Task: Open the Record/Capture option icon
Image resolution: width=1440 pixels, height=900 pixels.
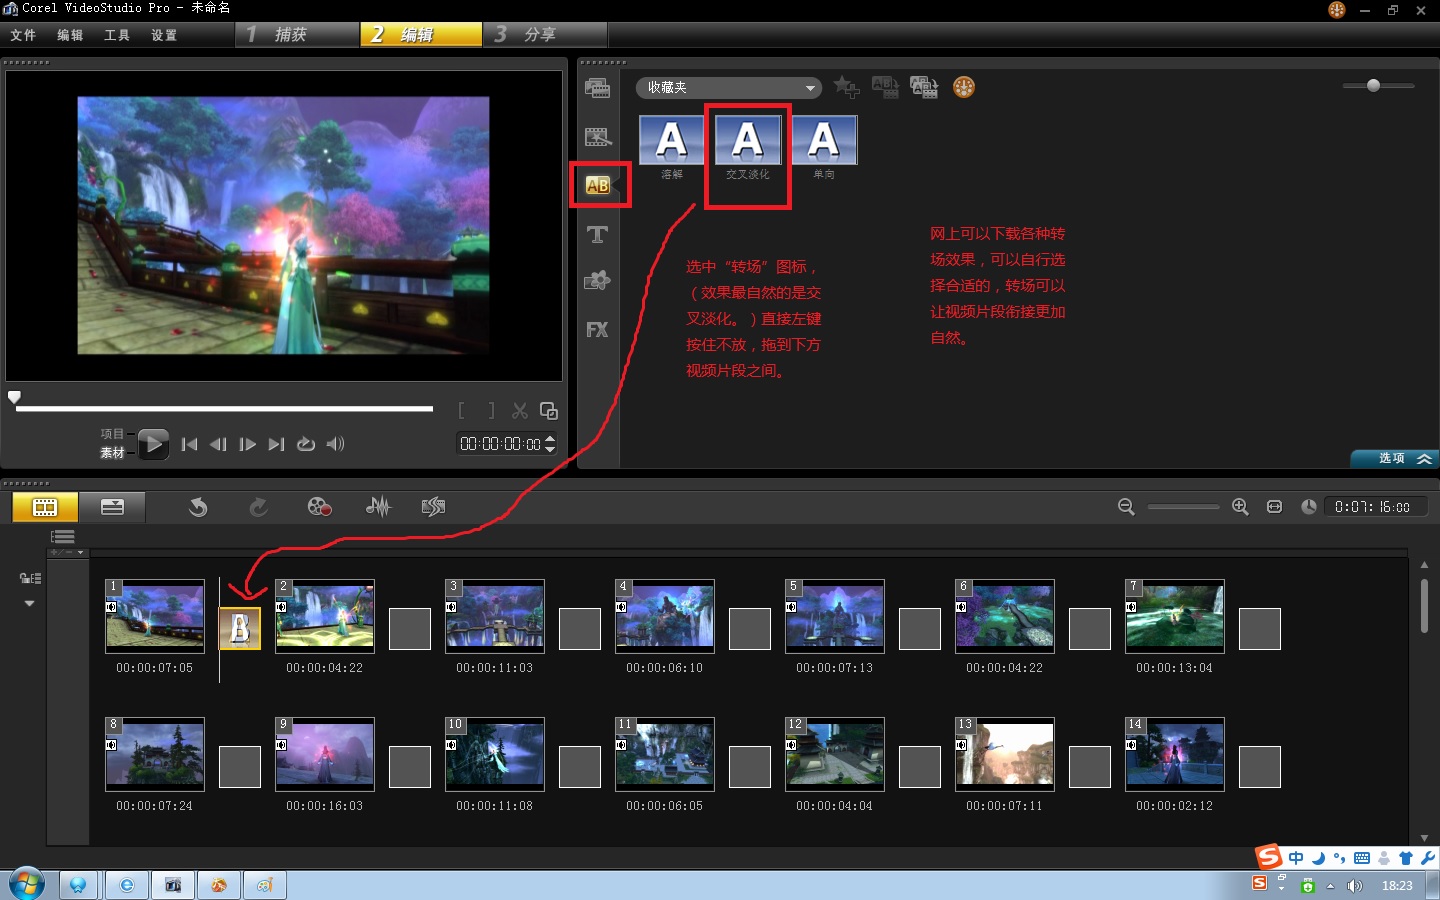Action: click(x=319, y=507)
